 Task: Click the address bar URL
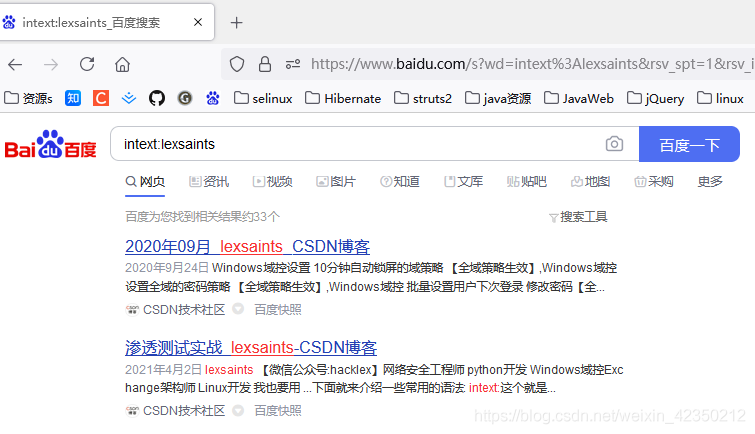(x=532, y=64)
